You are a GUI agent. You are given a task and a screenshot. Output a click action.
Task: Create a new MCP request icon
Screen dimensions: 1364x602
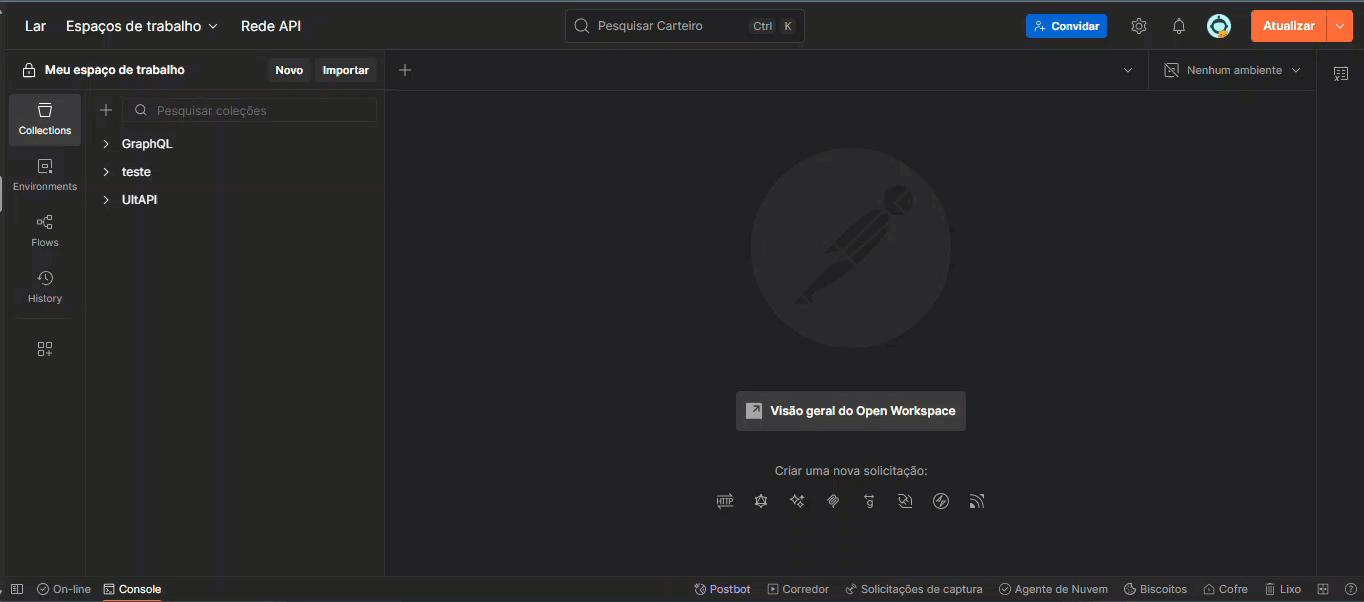click(x=833, y=501)
